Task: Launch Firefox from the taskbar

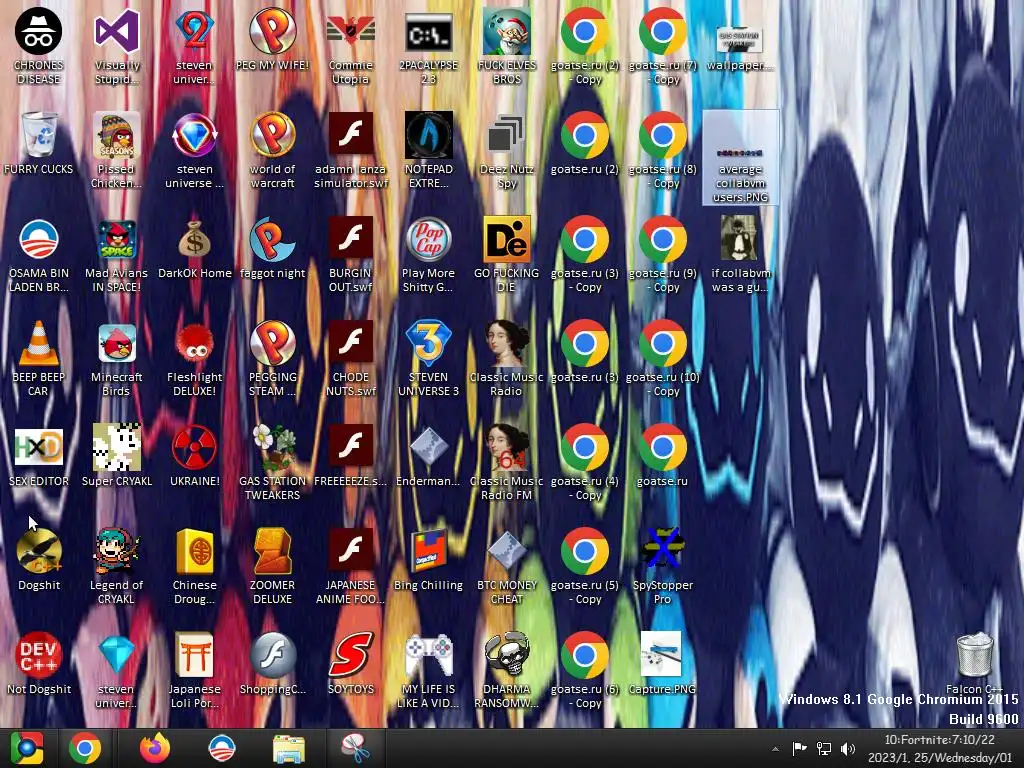Action: coord(155,748)
